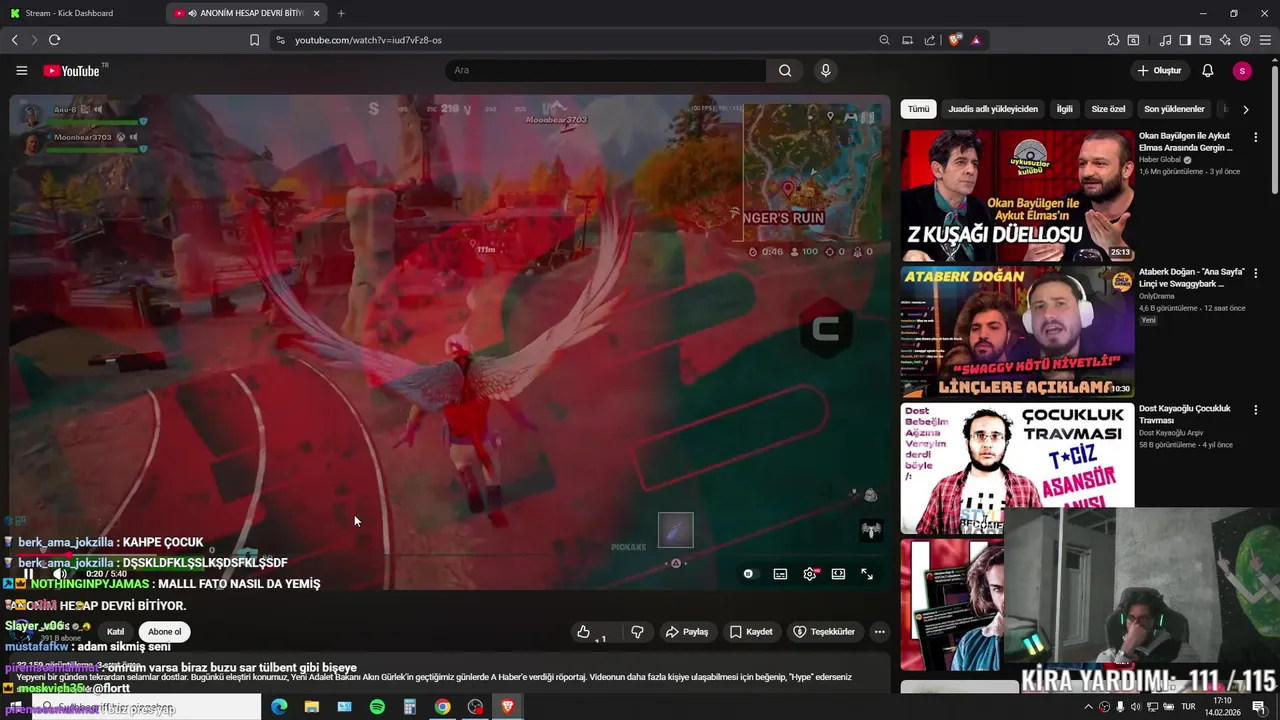Enter fullscreen in the video player
The image size is (1280, 720).
[867, 574]
